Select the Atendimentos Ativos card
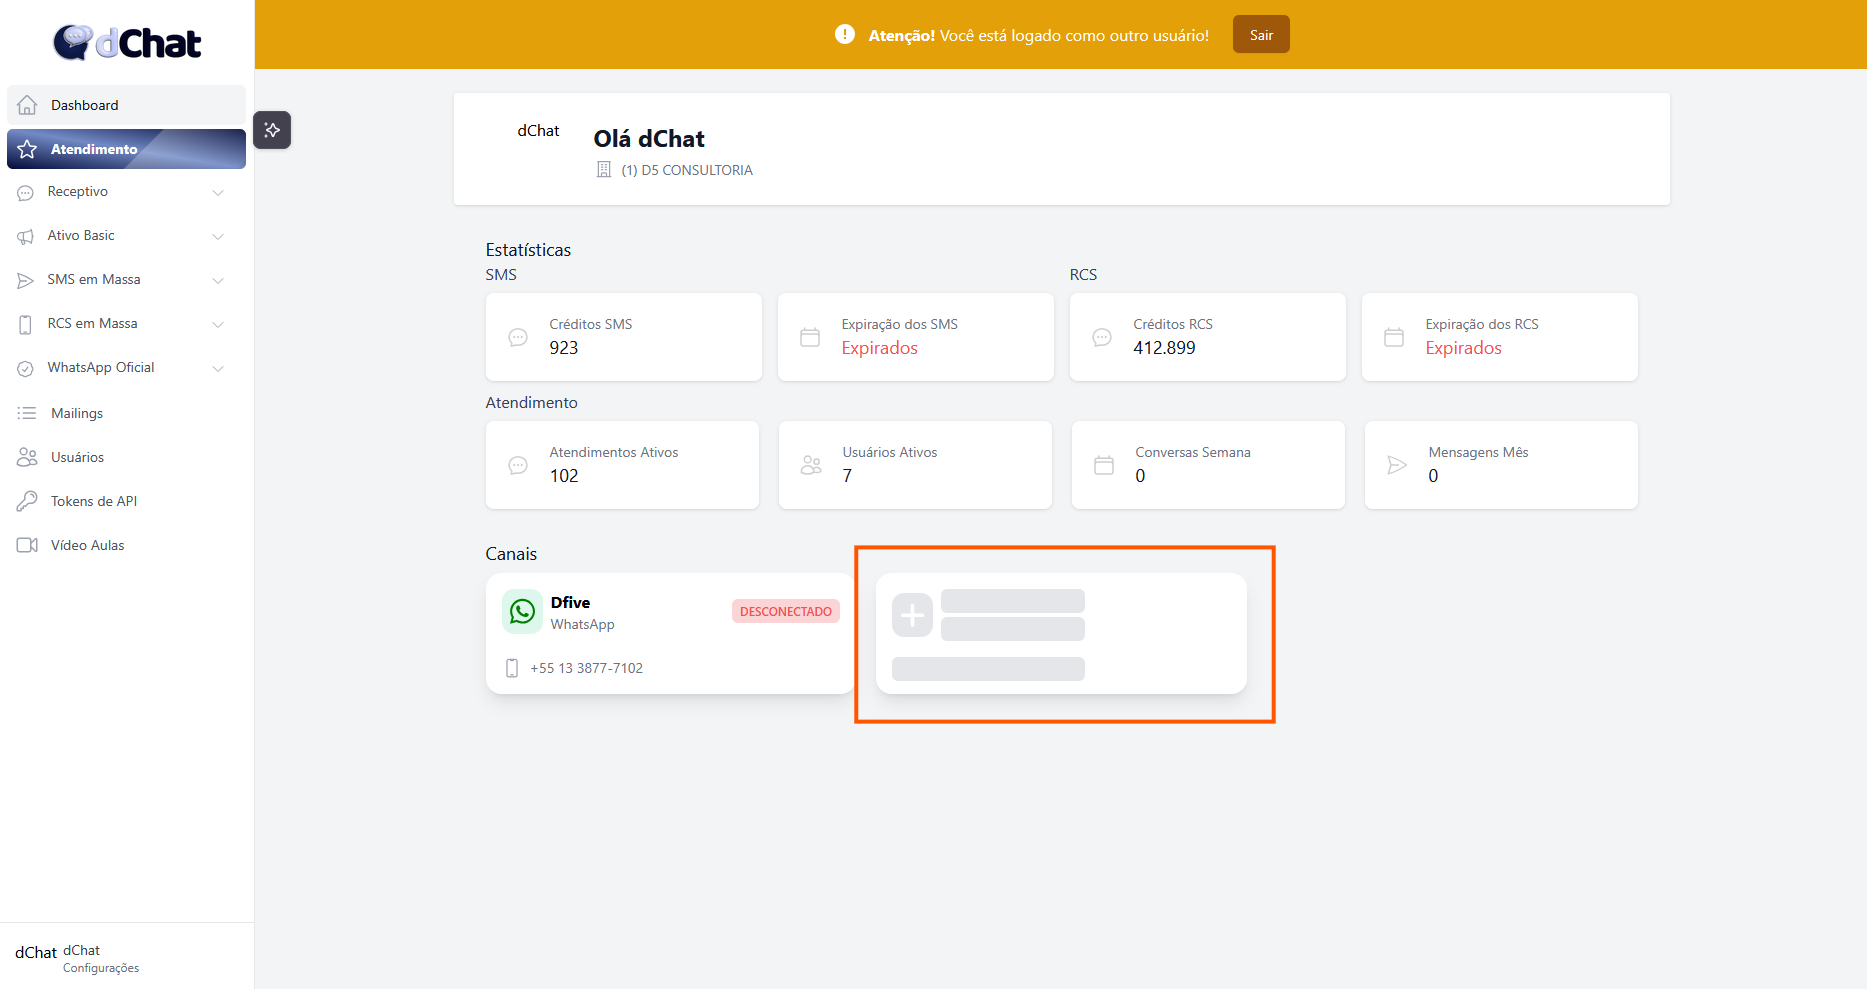Image resolution: width=1867 pixels, height=989 pixels. (x=622, y=465)
